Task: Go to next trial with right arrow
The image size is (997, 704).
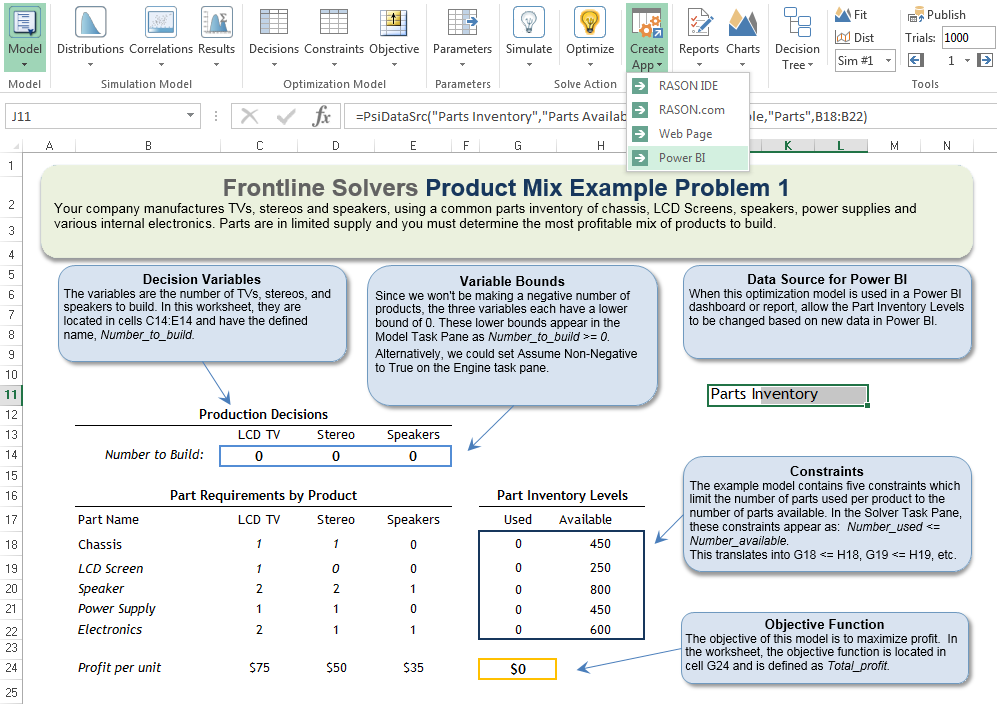Action: point(985,60)
